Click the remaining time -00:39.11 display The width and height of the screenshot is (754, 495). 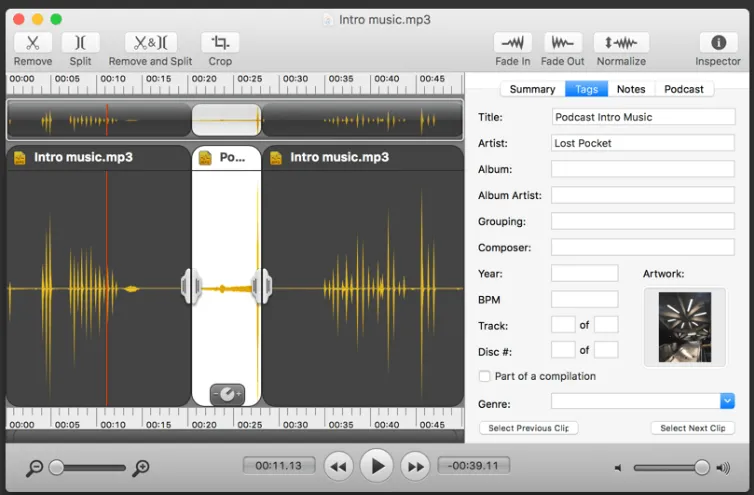[x=473, y=466]
